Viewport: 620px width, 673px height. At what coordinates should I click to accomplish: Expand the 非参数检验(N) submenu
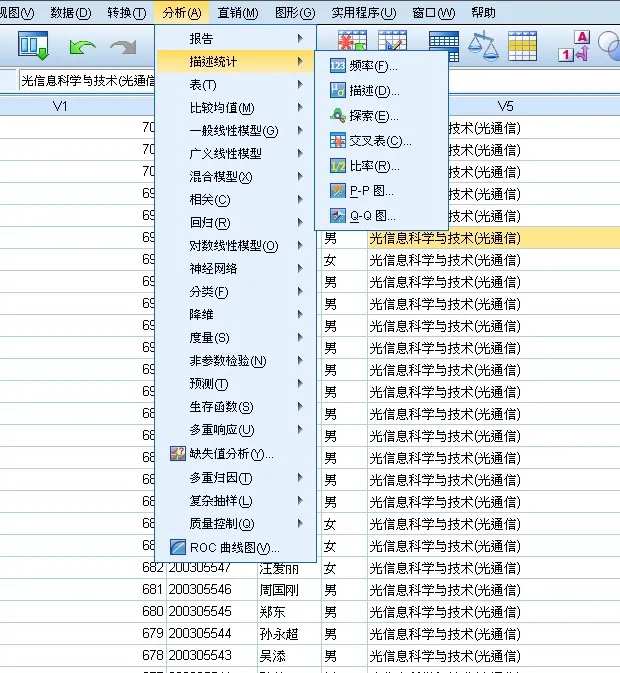click(x=236, y=361)
